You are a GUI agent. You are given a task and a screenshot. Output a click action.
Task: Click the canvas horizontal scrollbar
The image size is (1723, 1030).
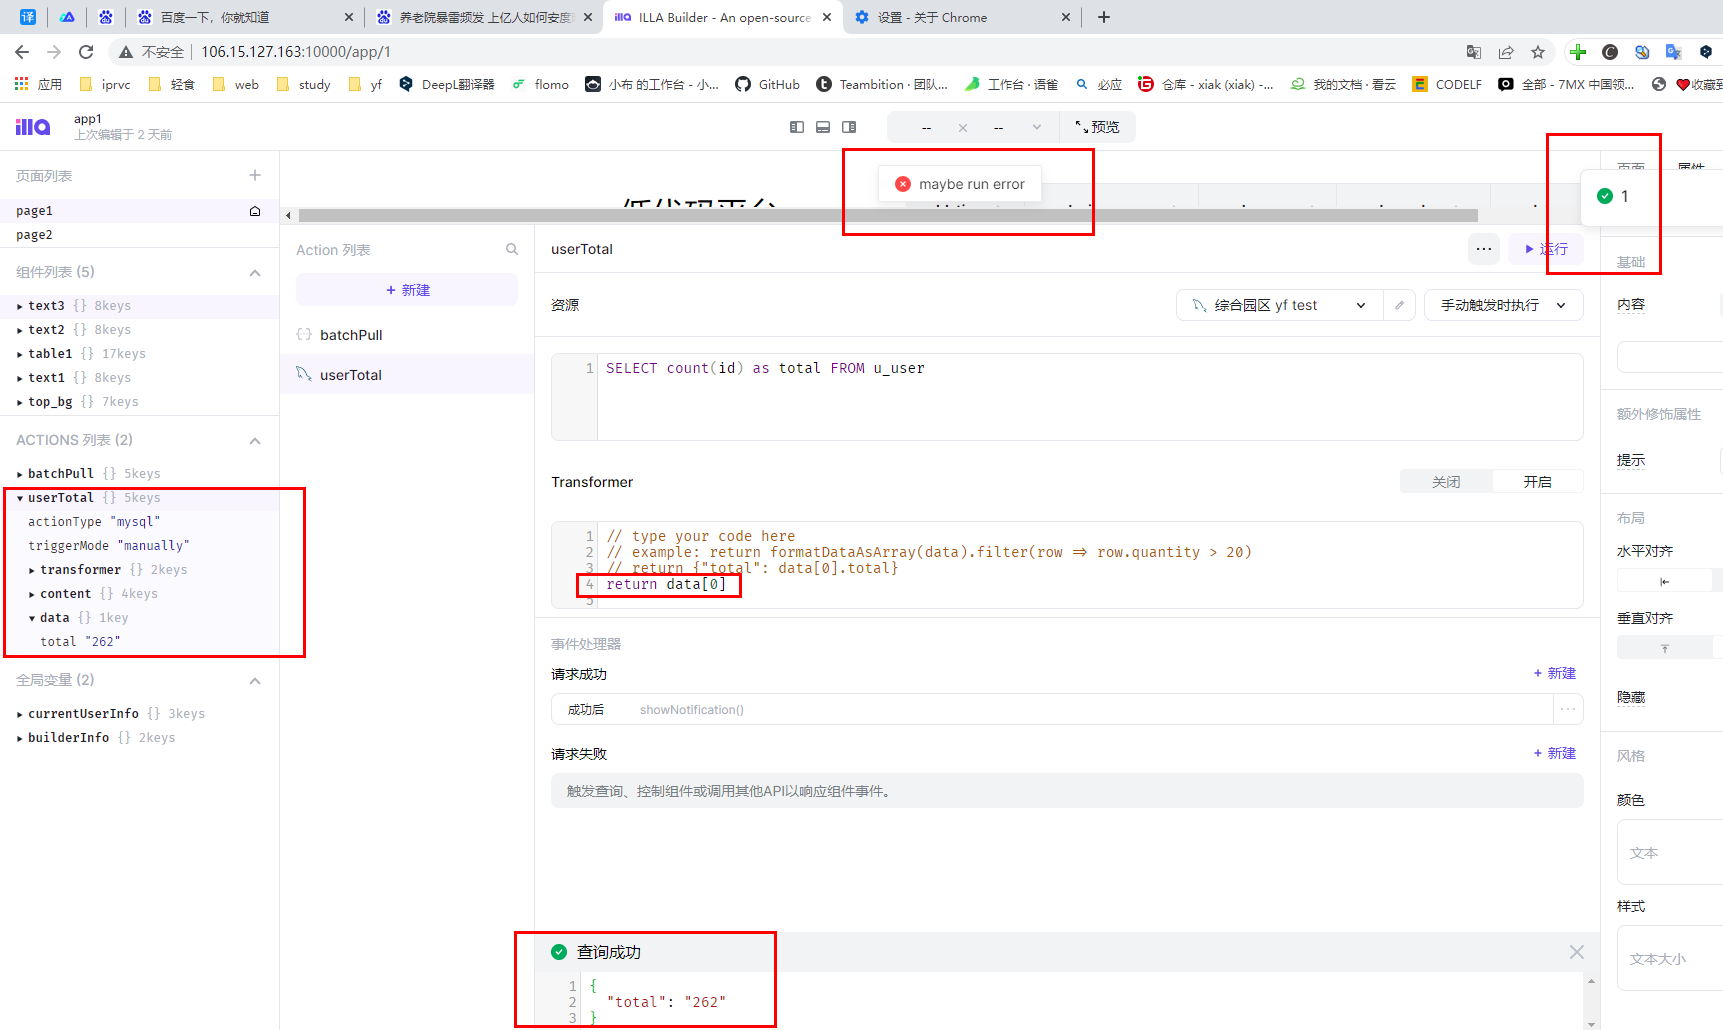[888, 215]
